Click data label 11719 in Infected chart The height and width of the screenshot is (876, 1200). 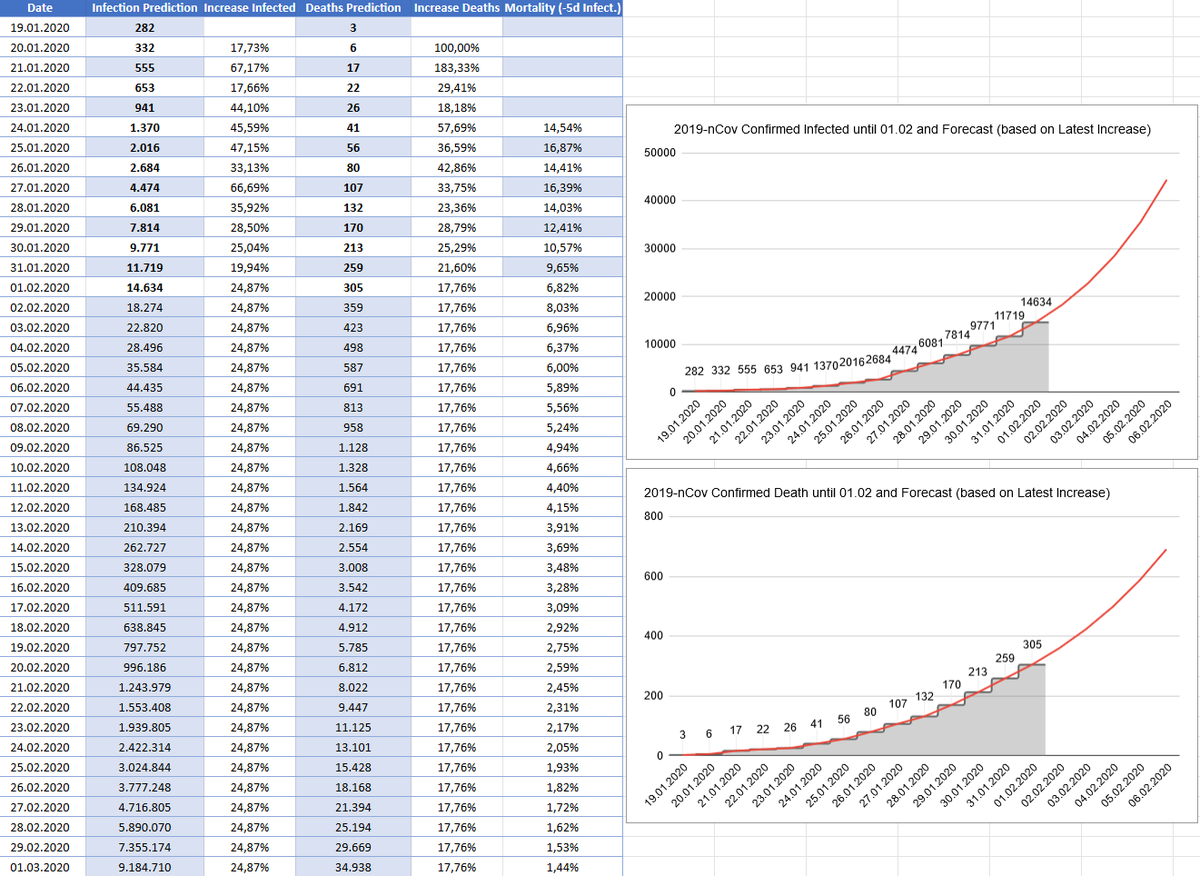(x=1010, y=315)
